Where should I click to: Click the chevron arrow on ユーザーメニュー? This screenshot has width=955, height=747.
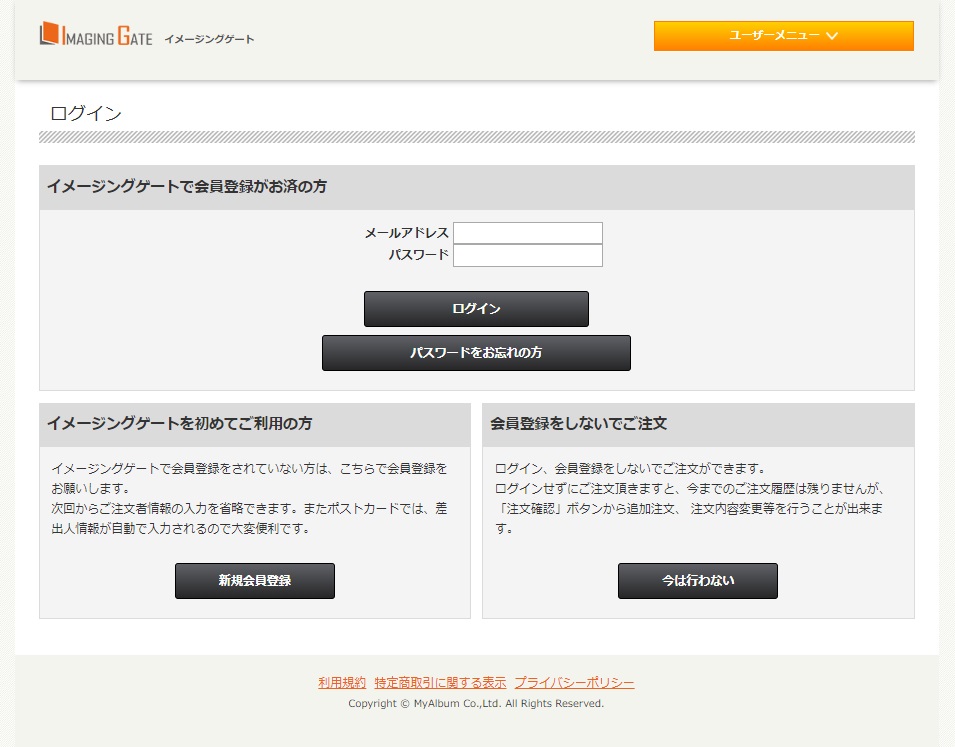[x=832, y=36]
